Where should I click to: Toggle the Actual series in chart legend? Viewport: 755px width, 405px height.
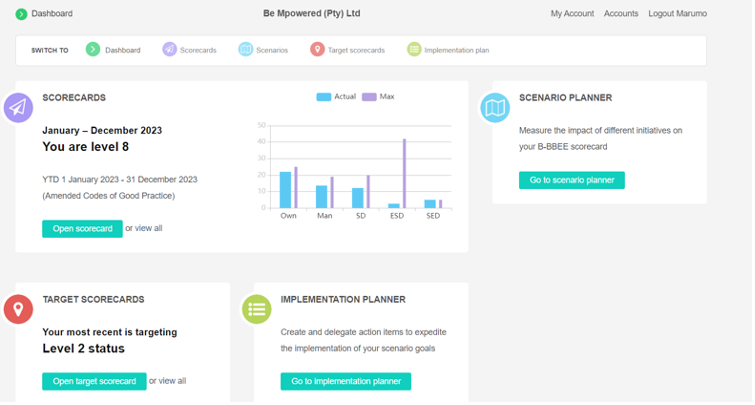pyautogui.click(x=336, y=97)
